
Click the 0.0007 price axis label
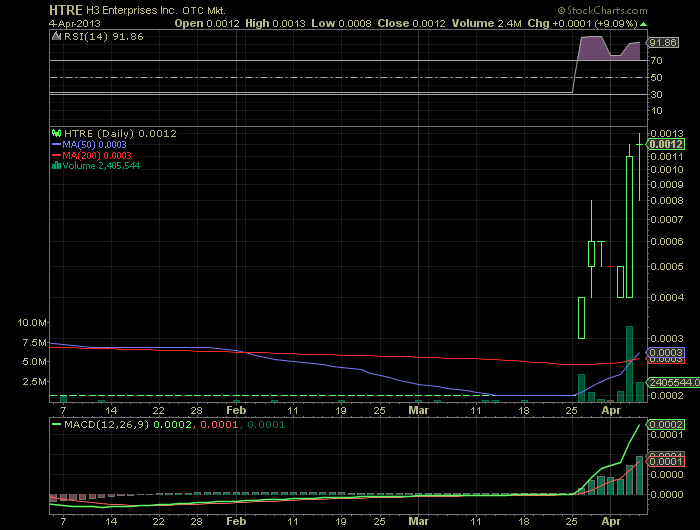coord(667,220)
